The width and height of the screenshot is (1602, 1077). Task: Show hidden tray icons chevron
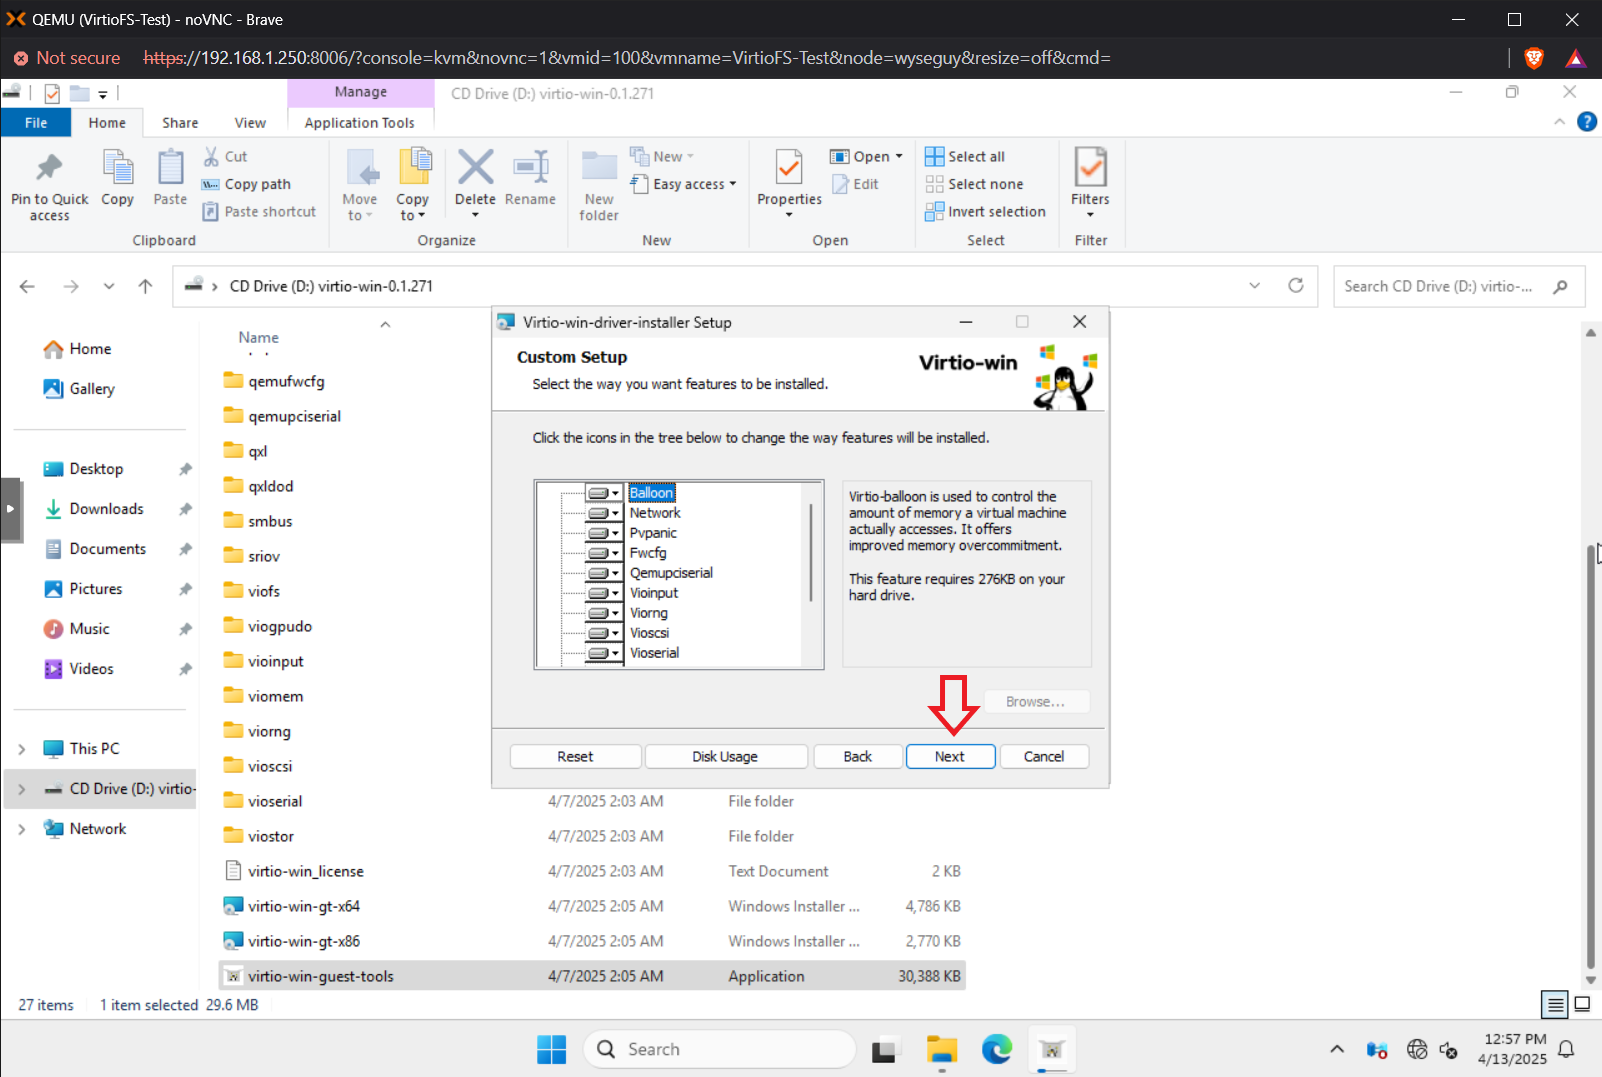coord(1337,1049)
